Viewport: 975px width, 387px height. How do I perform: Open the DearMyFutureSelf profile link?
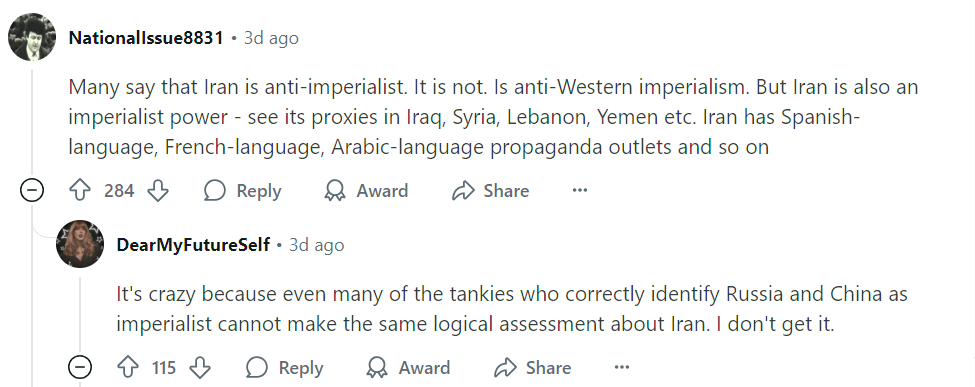point(193,245)
